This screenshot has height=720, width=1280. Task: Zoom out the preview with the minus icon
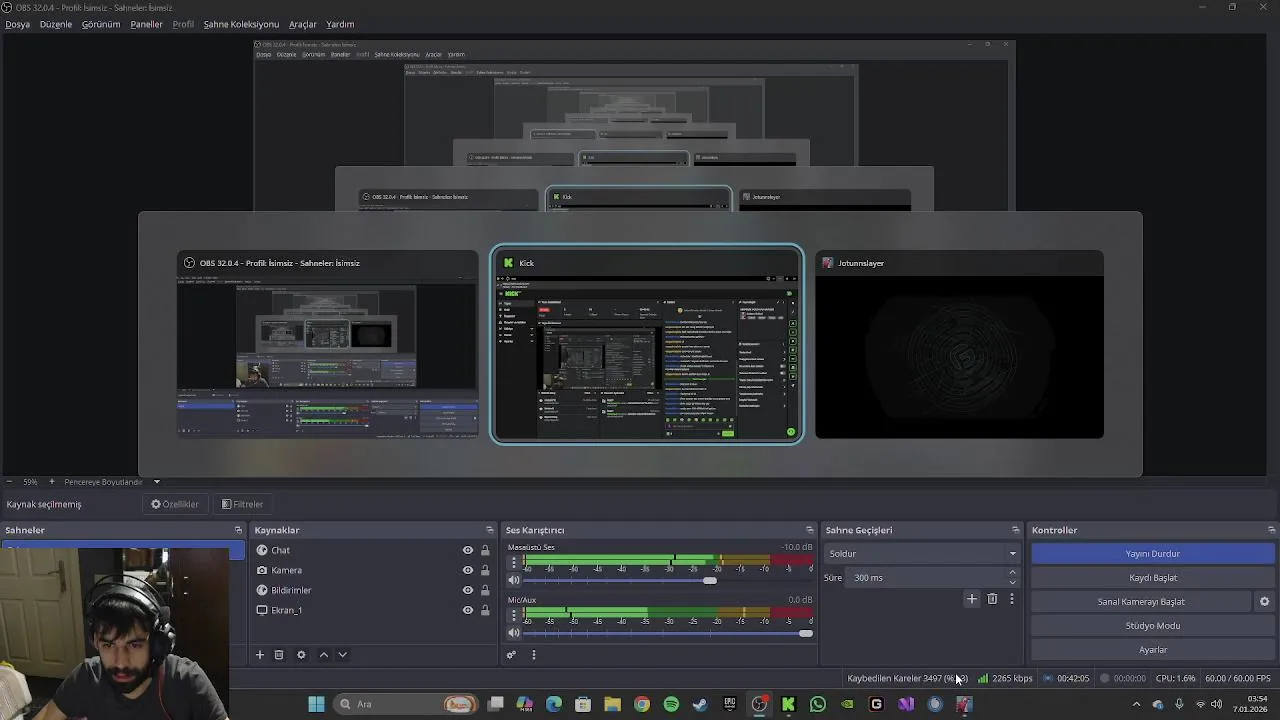[x=9, y=482]
